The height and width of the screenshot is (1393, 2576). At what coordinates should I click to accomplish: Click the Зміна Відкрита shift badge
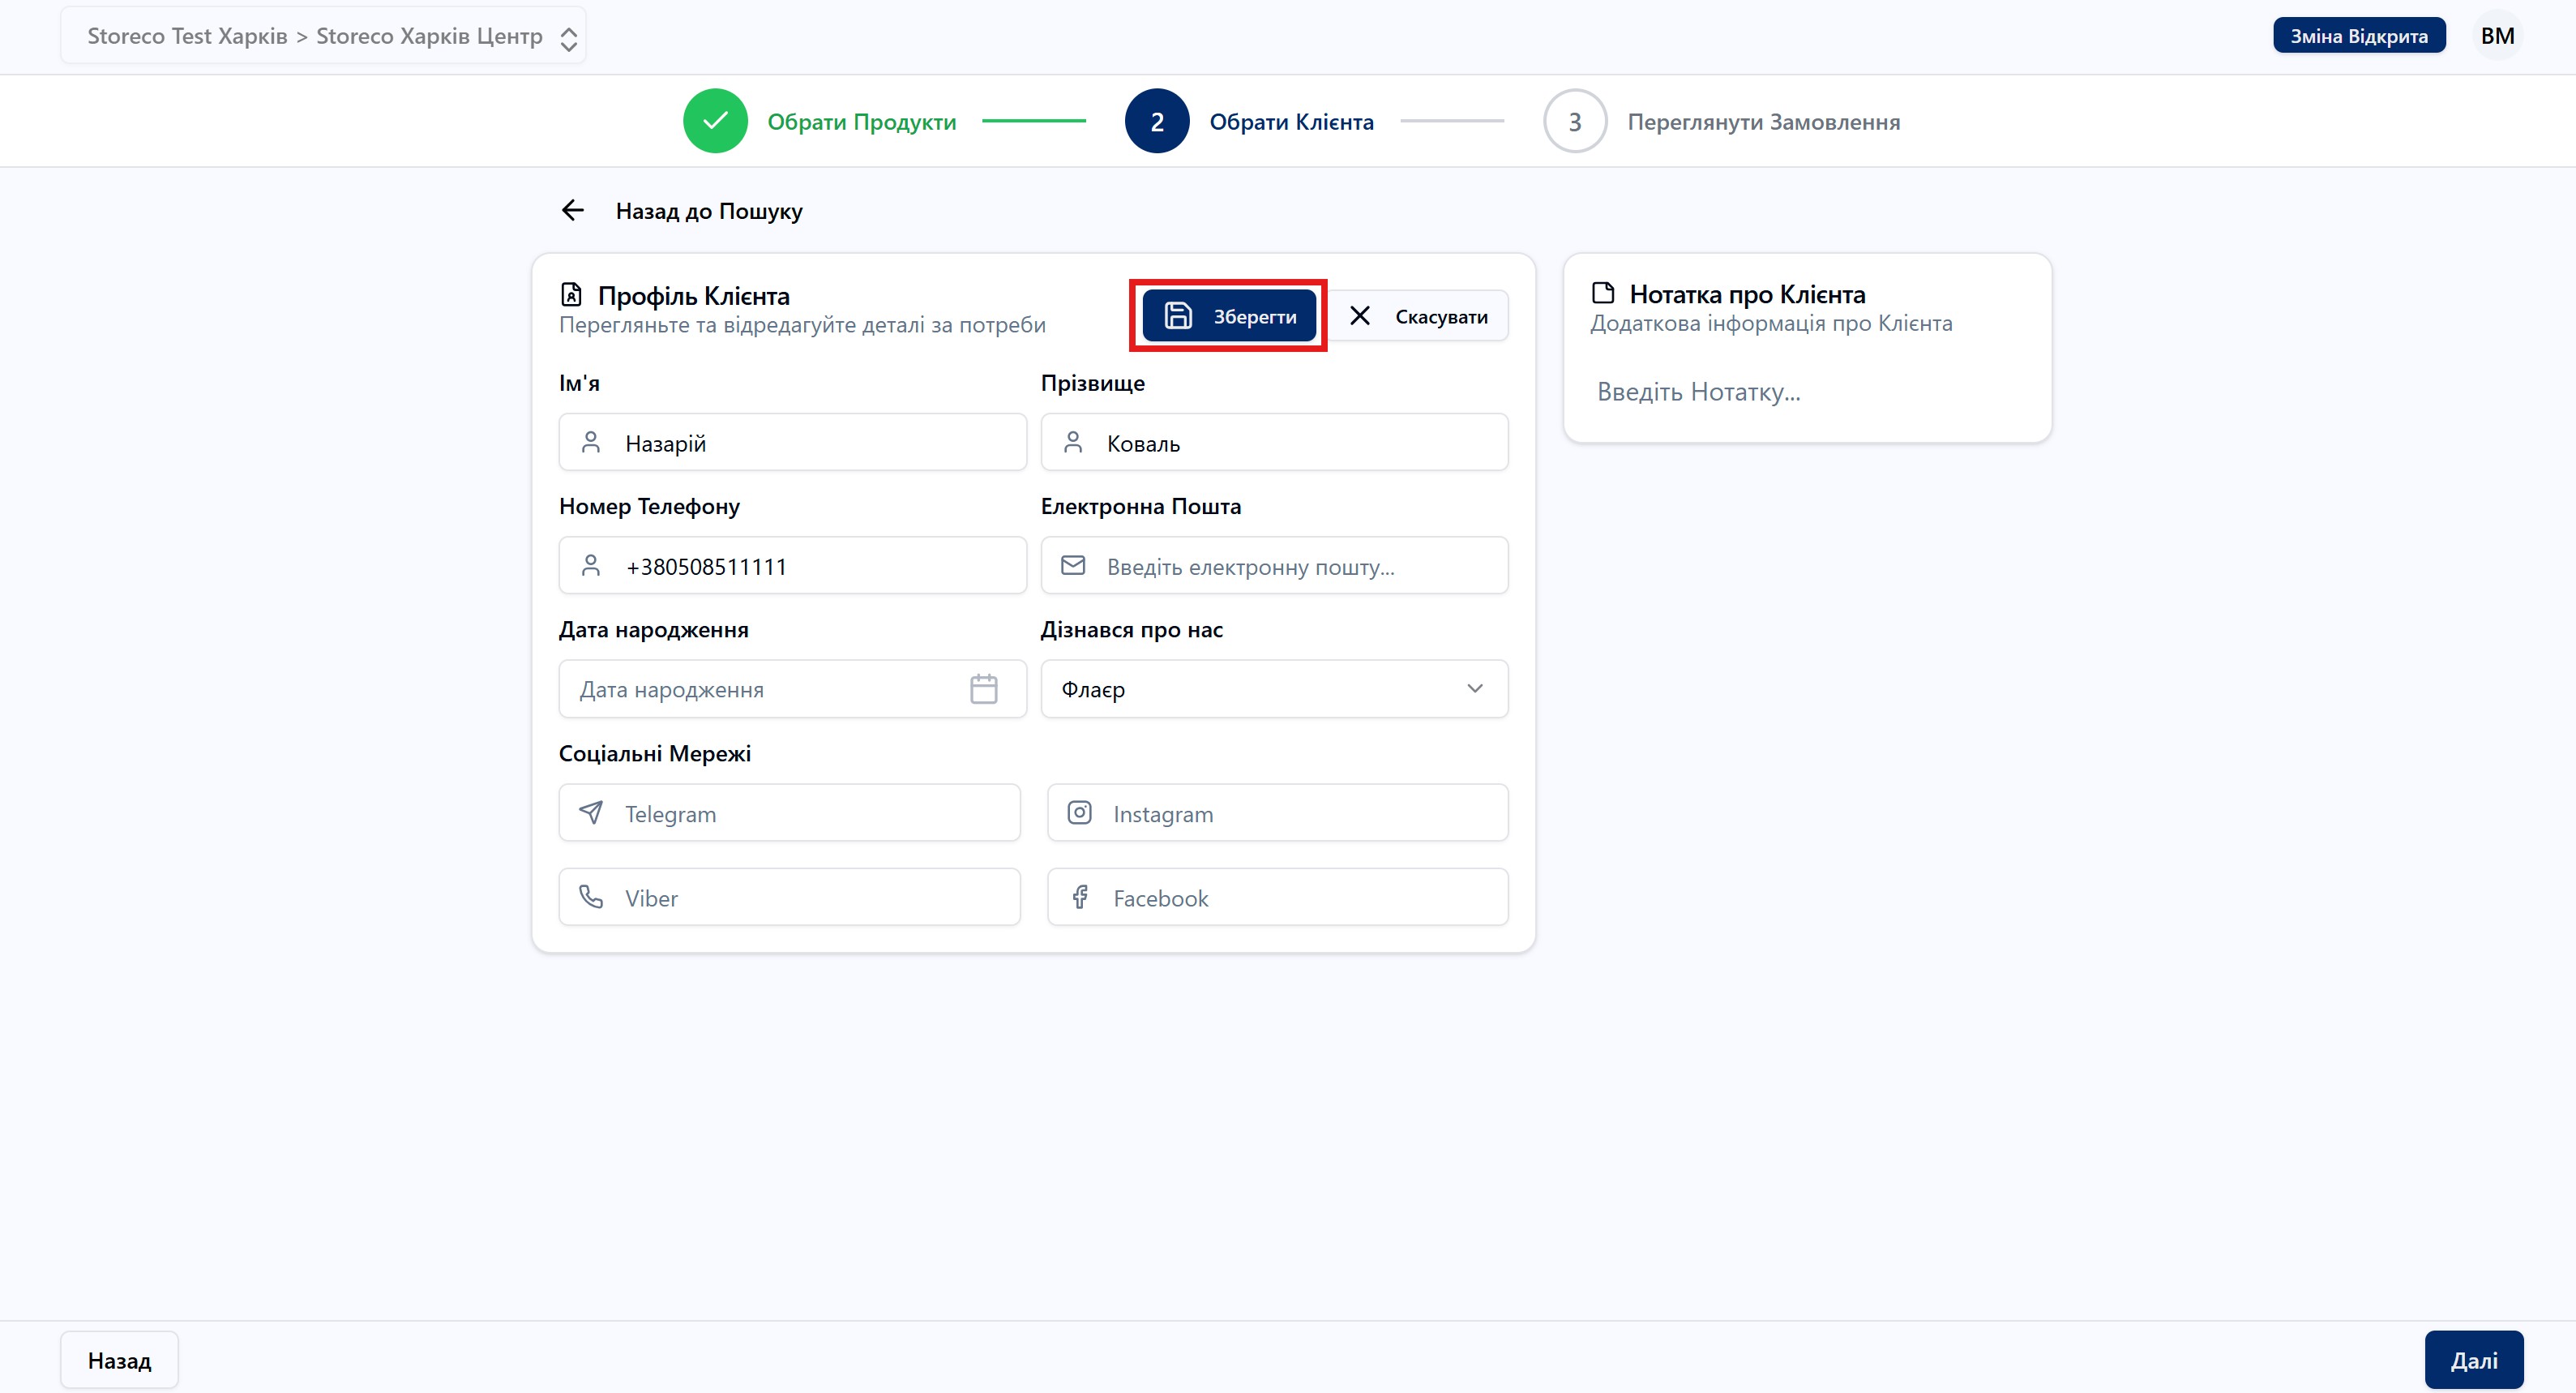[2358, 36]
